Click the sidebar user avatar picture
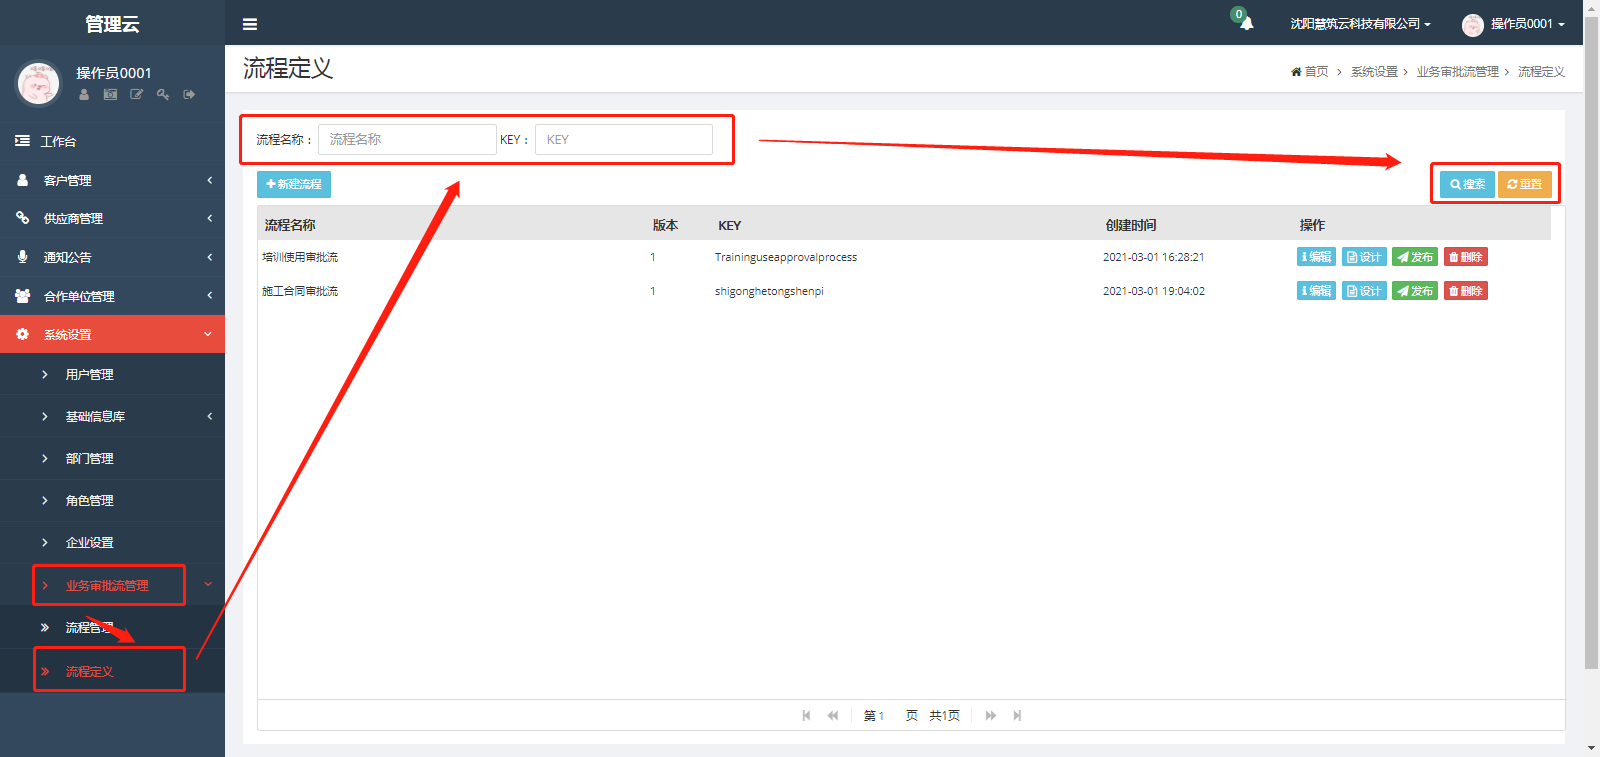This screenshot has width=1600, height=757. click(x=39, y=83)
